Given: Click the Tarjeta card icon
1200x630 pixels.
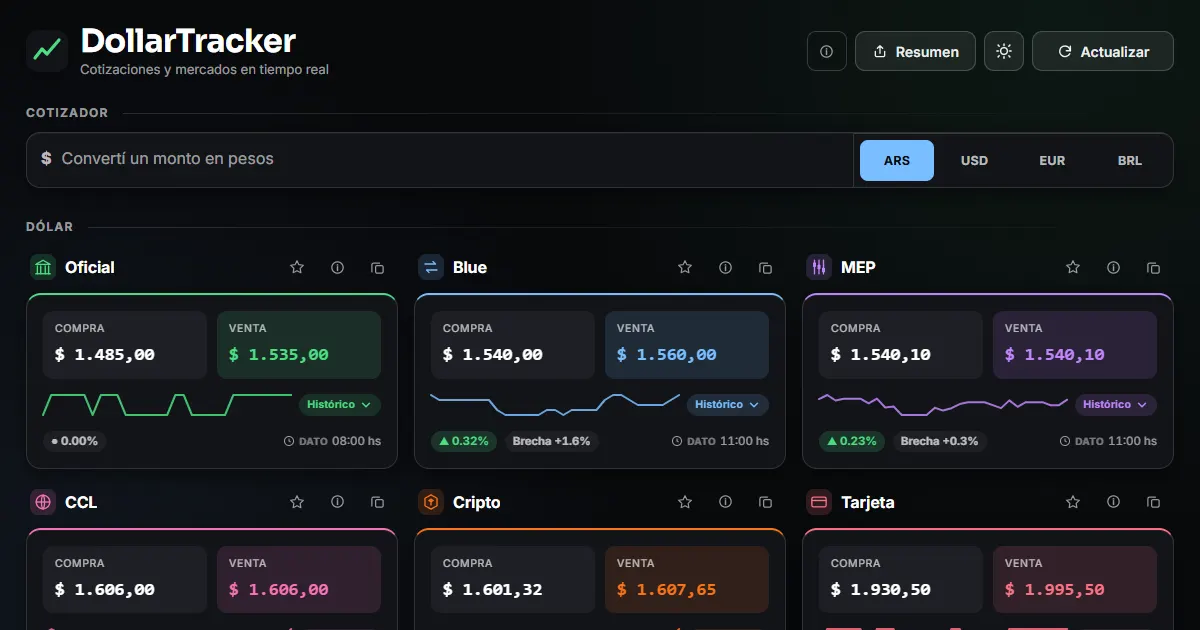Looking at the screenshot, I should coord(819,502).
